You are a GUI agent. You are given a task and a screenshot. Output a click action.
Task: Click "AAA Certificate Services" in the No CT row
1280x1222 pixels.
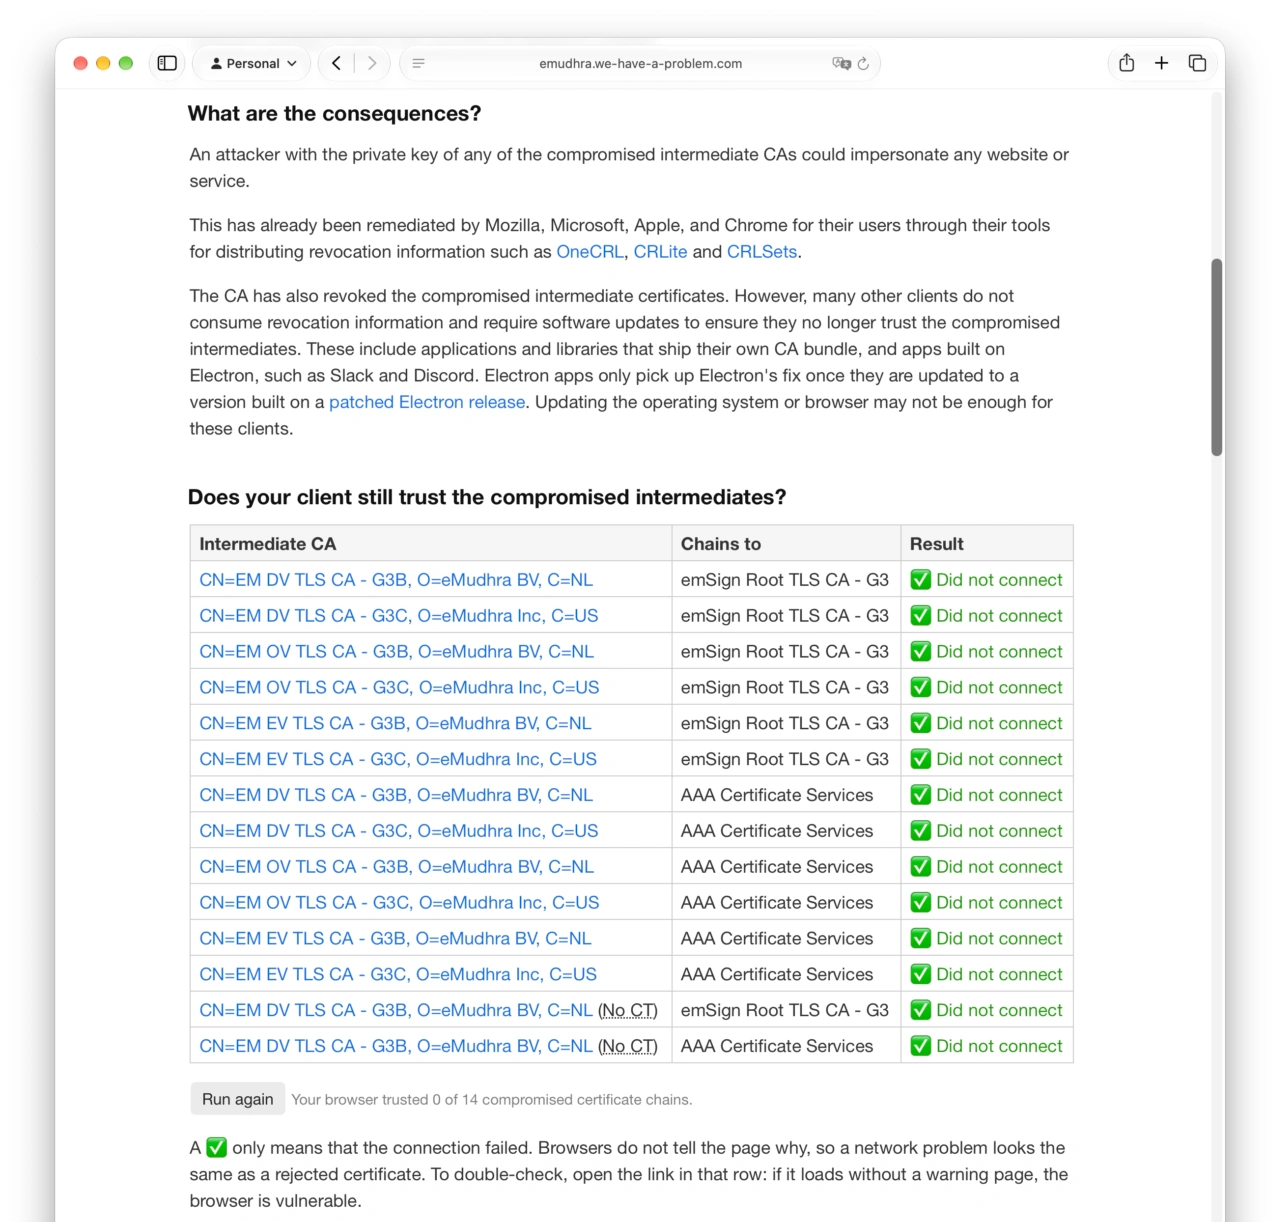777,1046
